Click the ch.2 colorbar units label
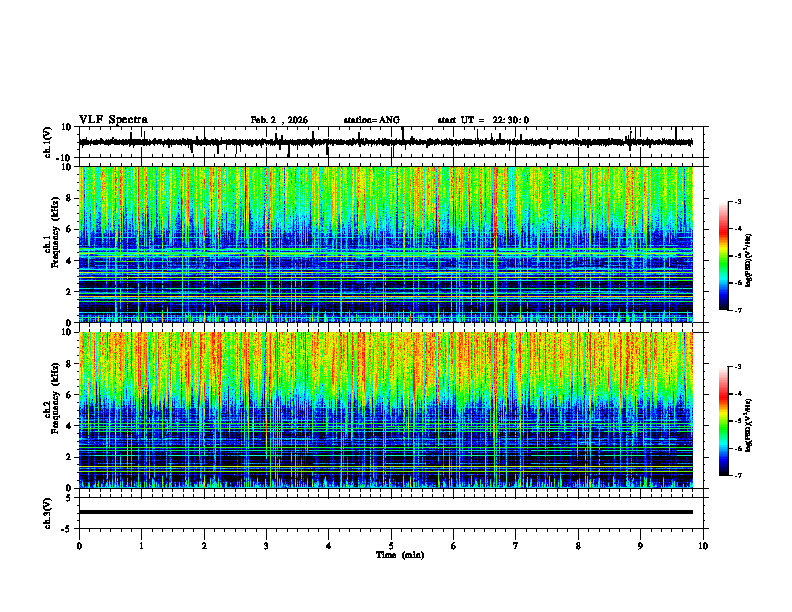 (x=749, y=425)
